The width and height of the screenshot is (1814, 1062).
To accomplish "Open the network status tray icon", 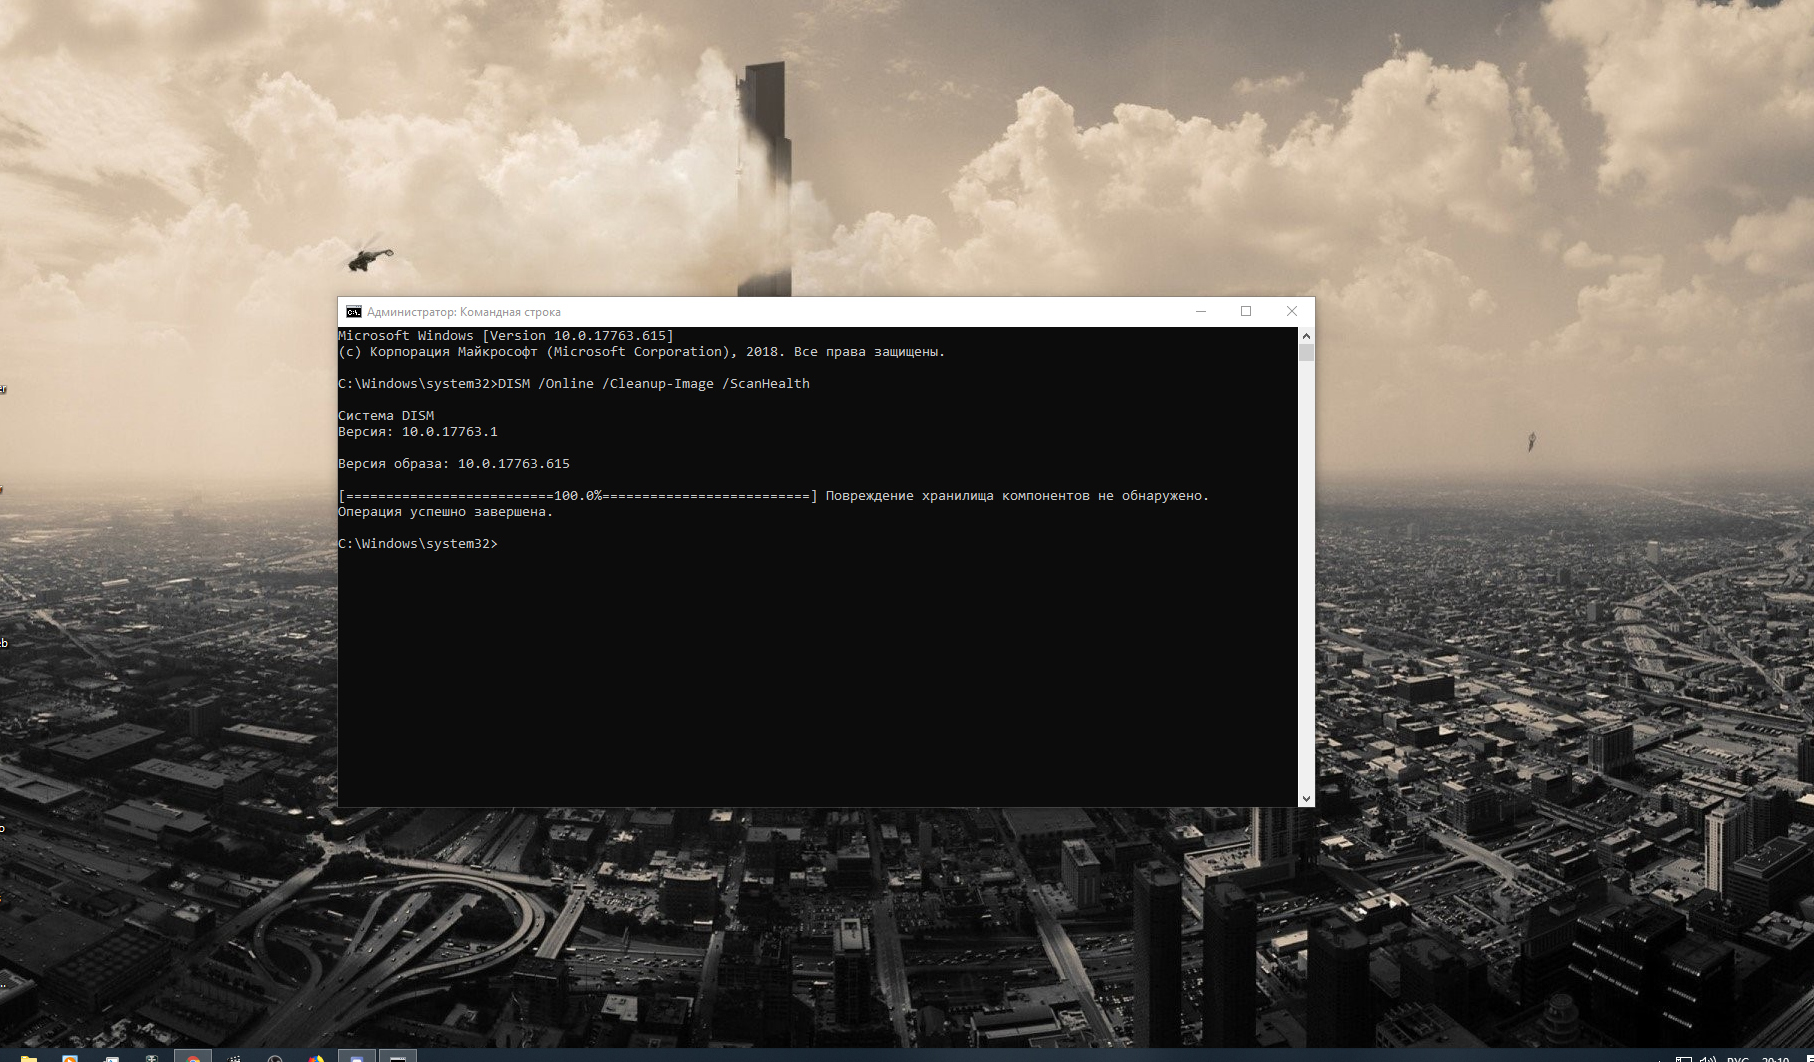I will 1684,1059.
